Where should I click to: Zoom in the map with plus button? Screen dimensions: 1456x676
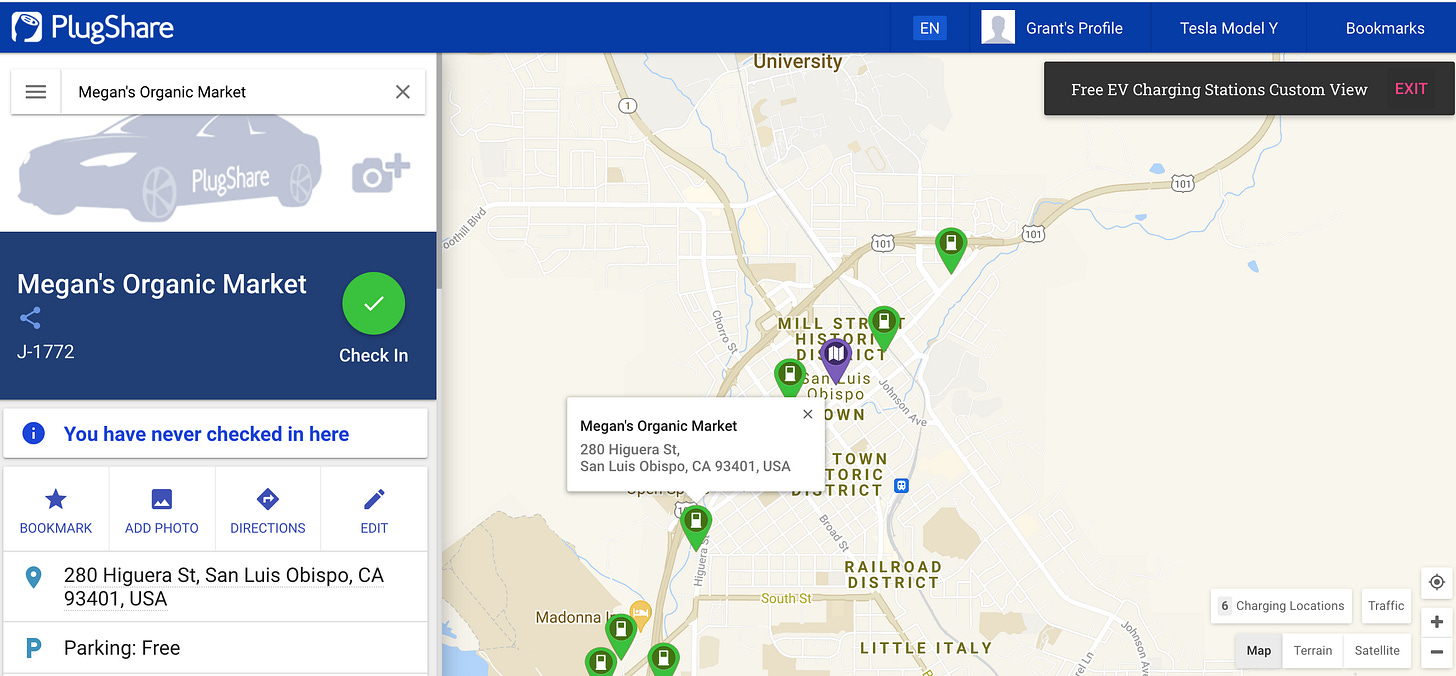click(1437, 622)
